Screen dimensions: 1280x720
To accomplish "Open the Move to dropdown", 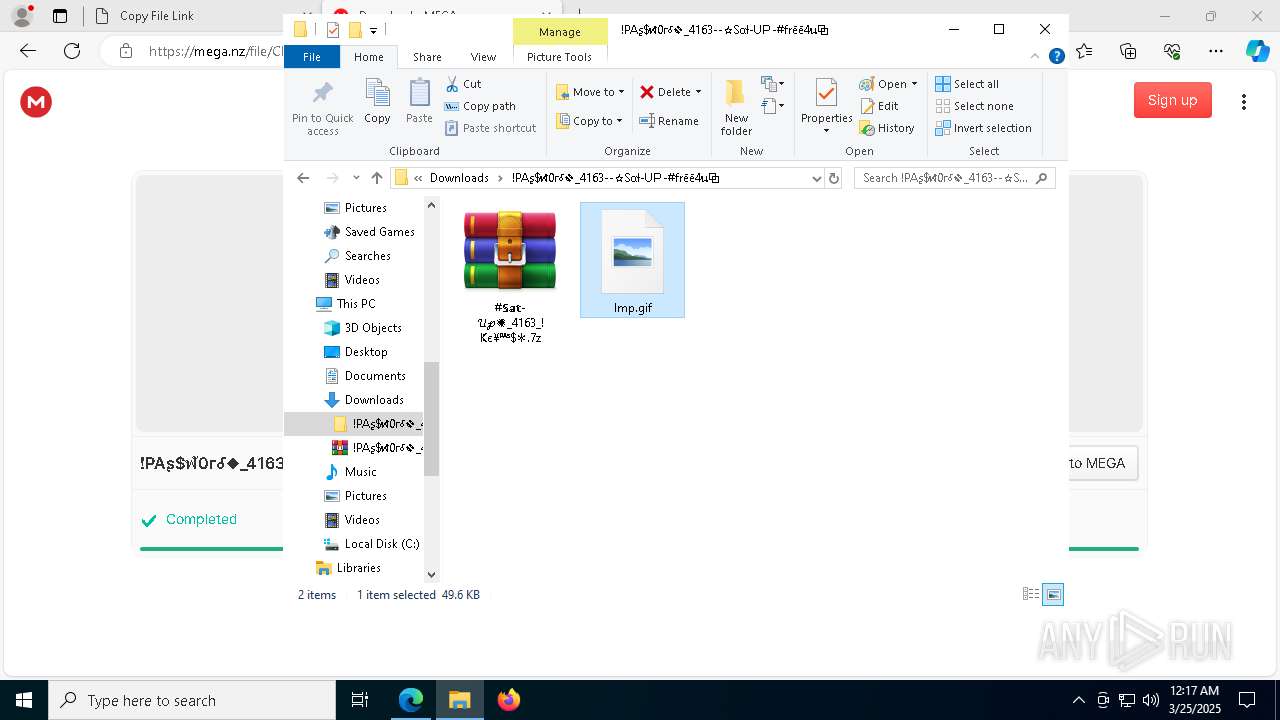I will [590, 92].
